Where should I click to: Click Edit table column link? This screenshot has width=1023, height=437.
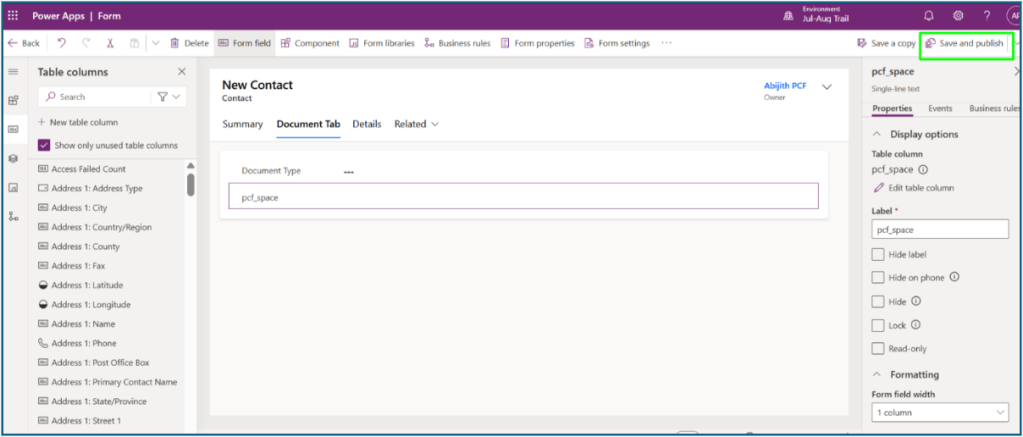click(x=913, y=188)
